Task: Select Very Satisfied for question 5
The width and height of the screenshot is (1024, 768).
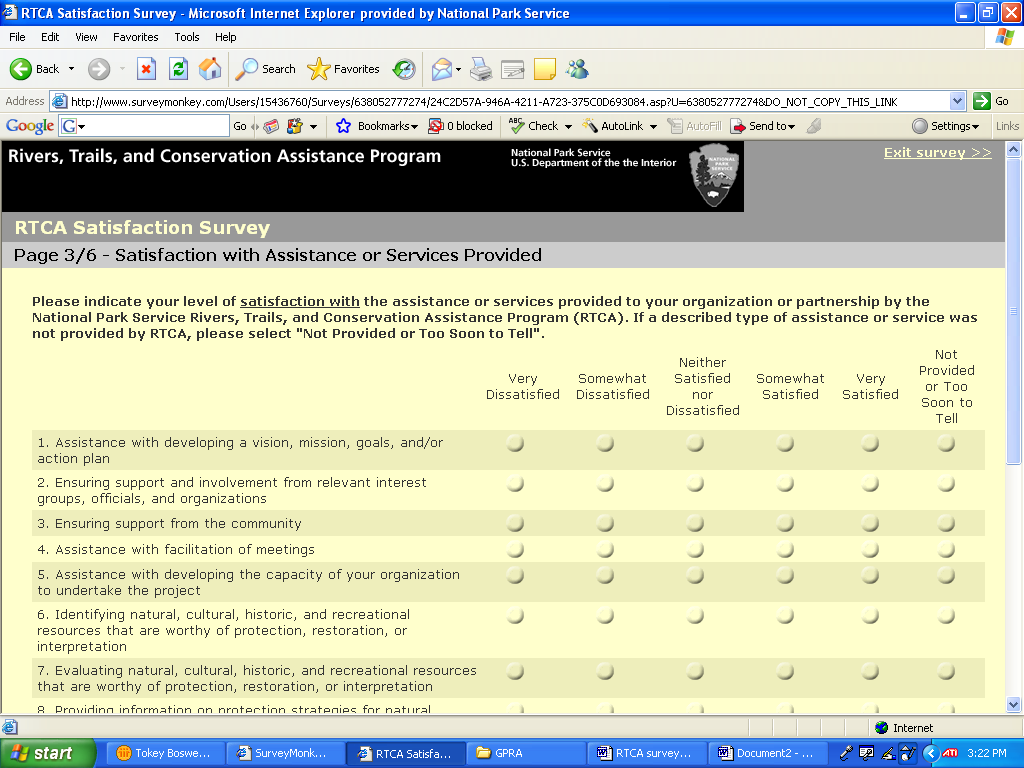Action: (870, 575)
